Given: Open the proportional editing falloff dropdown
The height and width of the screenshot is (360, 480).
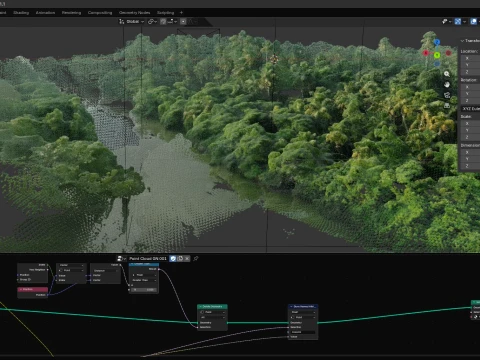Looking at the screenshot, I should click(x=193, y=21).
